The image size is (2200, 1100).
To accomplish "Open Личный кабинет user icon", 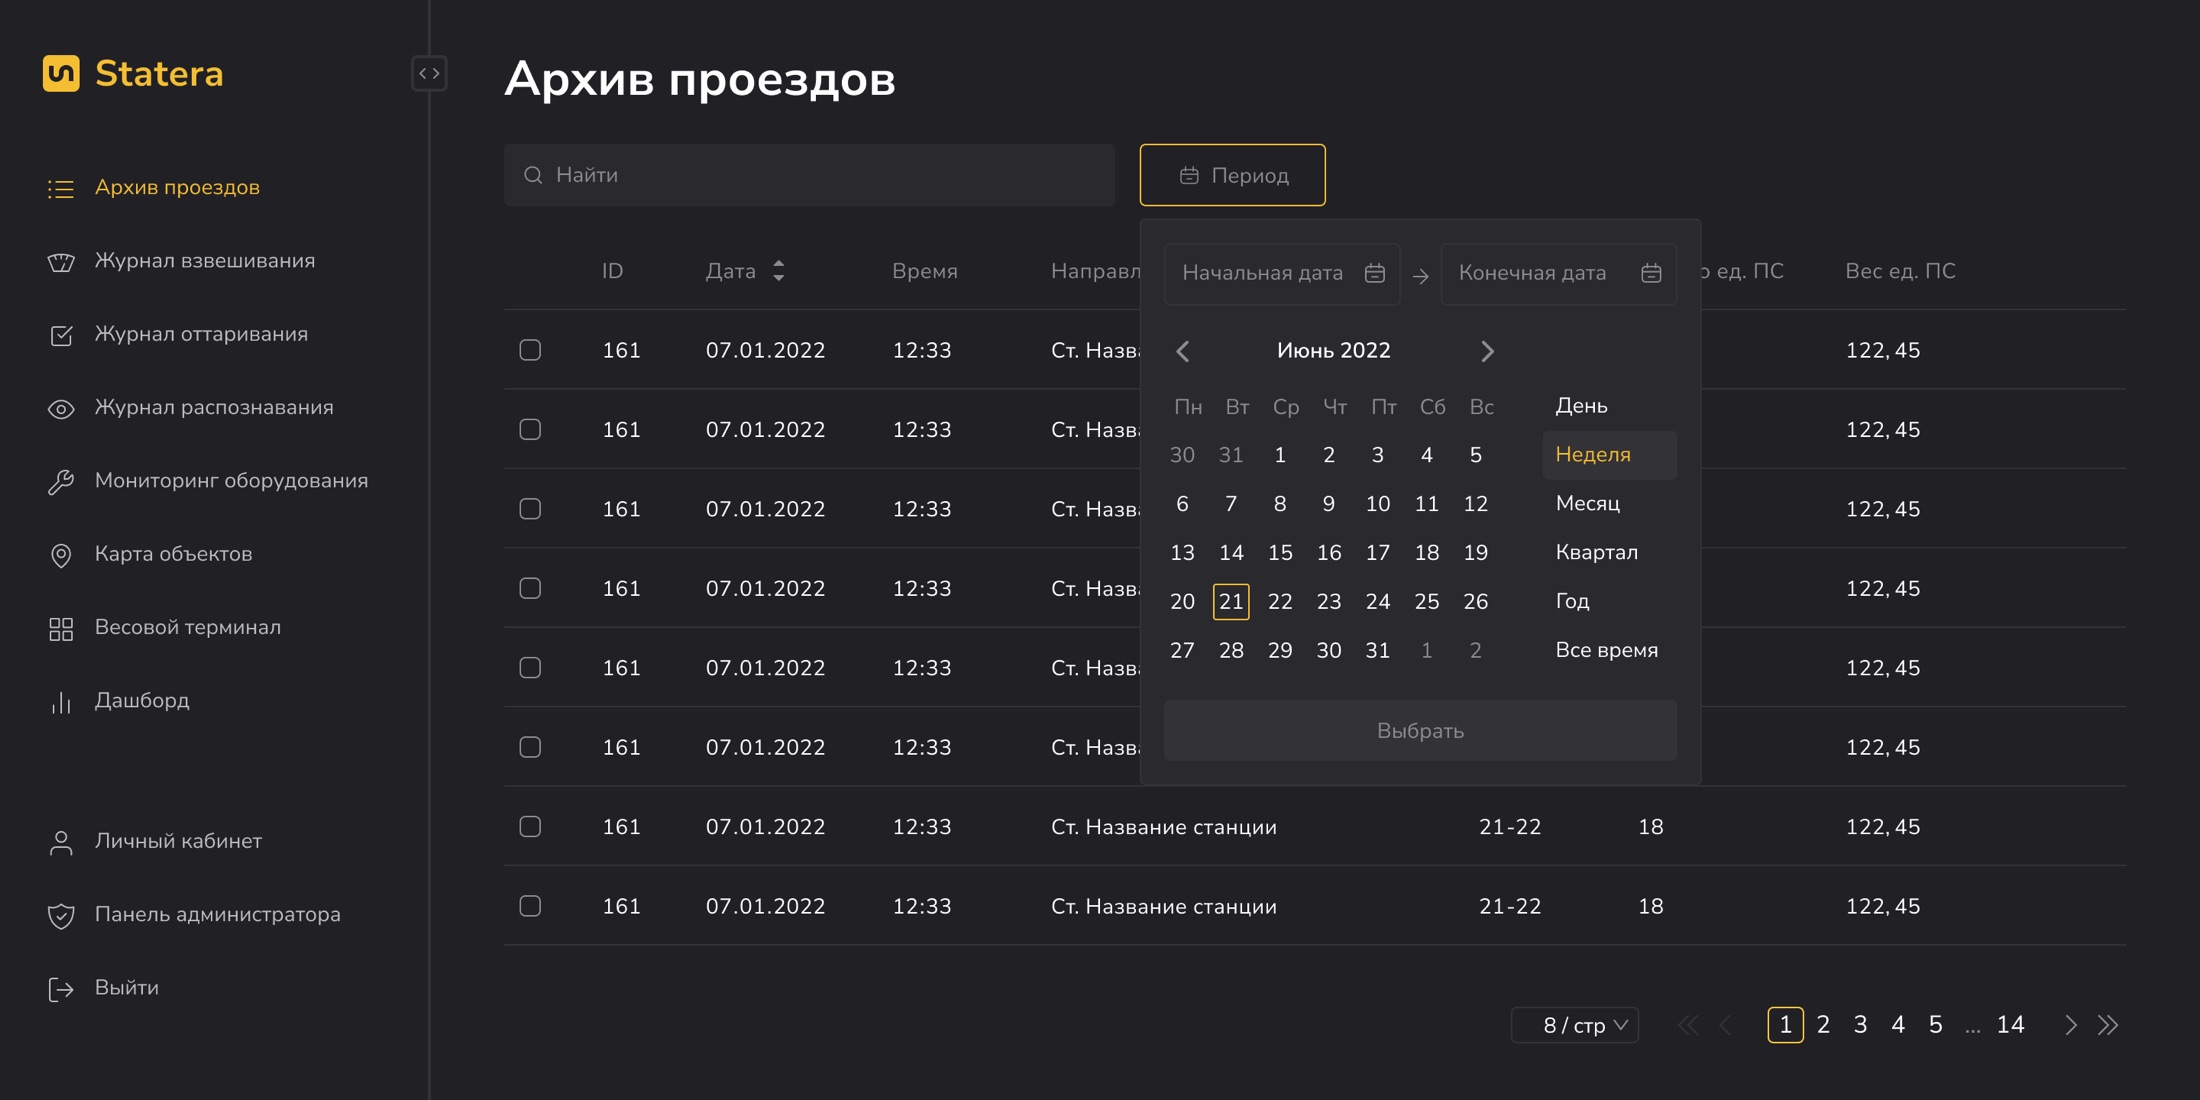I will 61,842.
